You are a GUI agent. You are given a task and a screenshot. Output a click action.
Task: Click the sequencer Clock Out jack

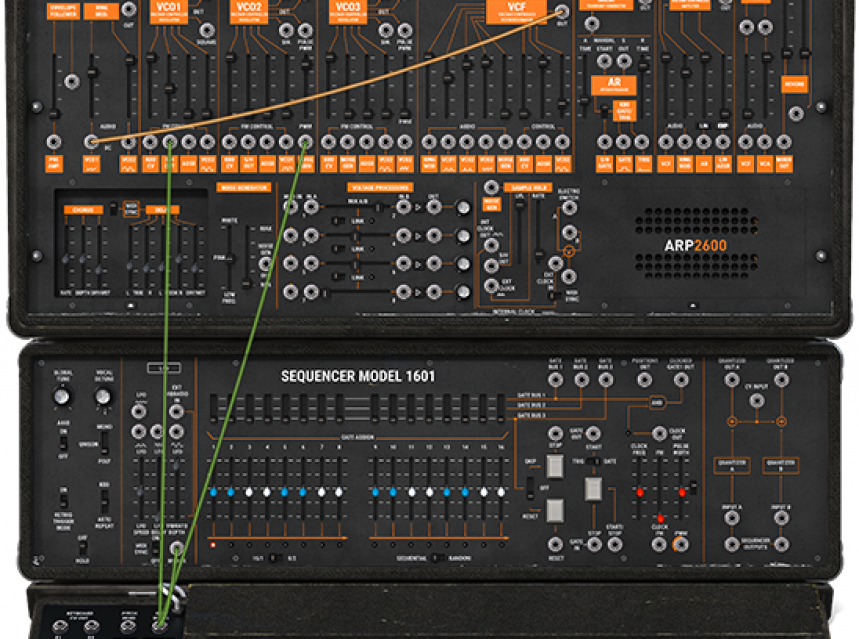(660, 433)
